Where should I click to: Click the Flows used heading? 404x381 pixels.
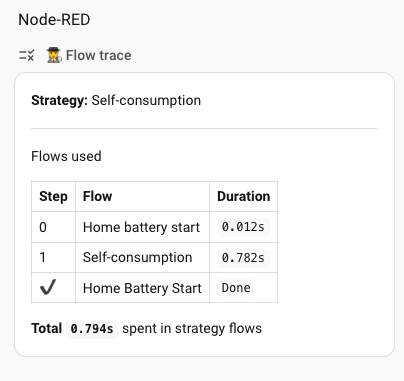[x=66, y=156]
